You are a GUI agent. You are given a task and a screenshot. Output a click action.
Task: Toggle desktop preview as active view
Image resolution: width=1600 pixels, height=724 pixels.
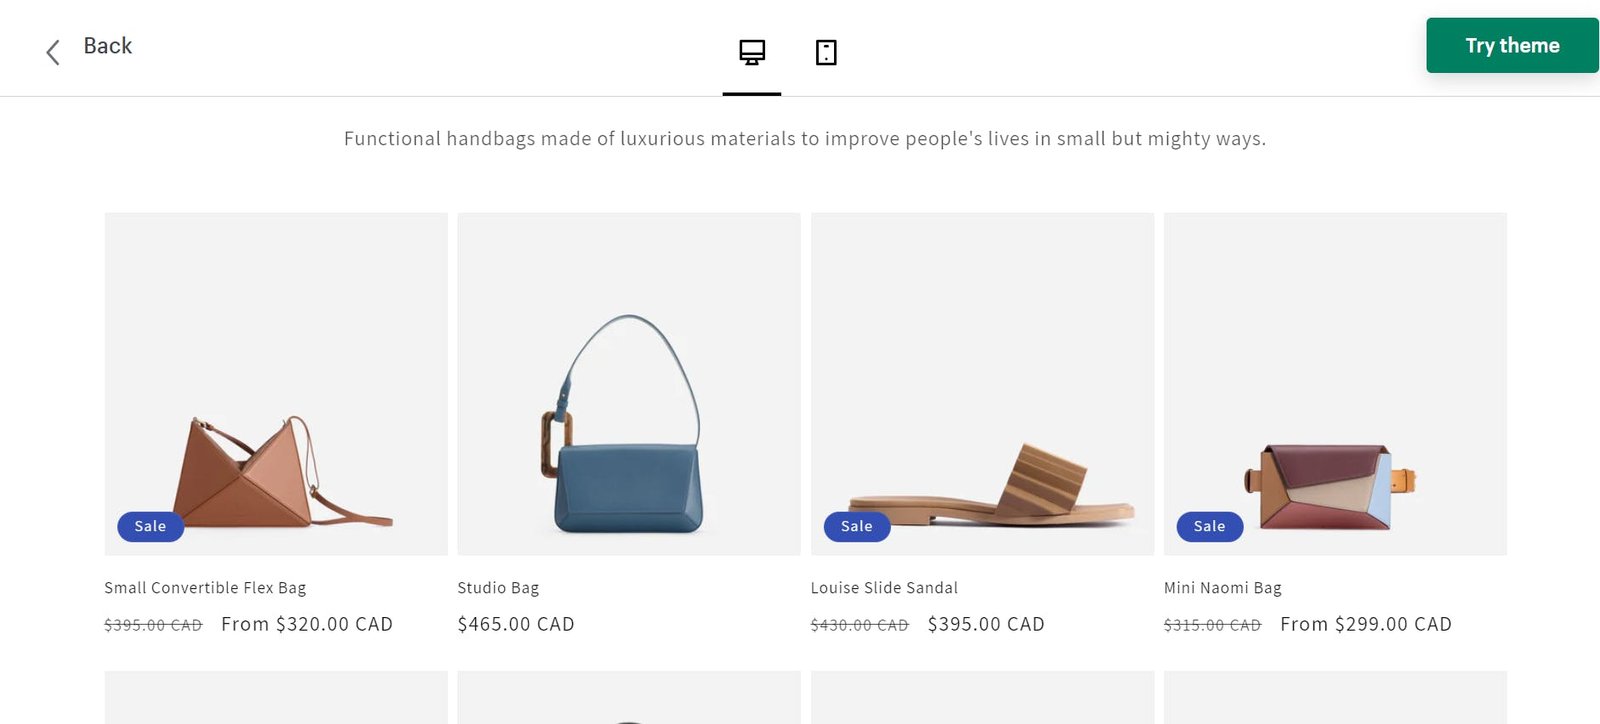point(752,54)
